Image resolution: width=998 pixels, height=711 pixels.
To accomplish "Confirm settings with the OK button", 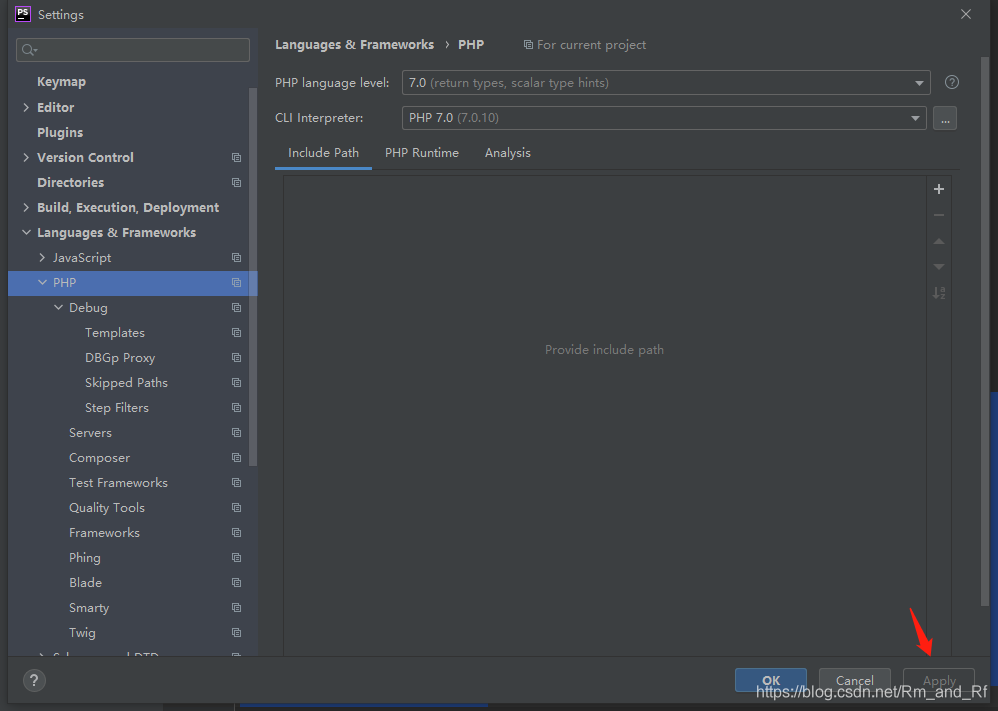I will (x=771, y=680).
